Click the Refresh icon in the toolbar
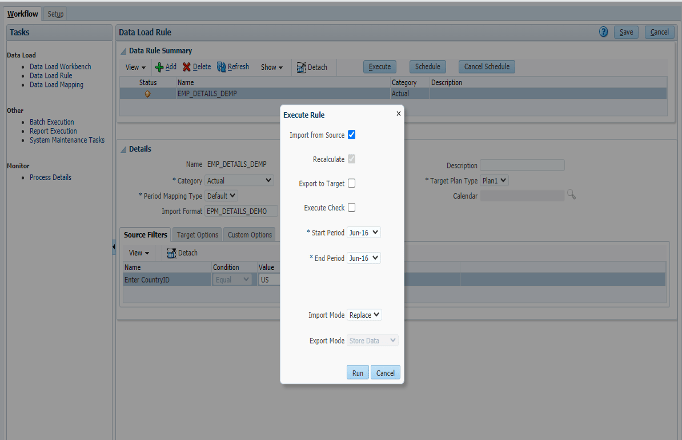This screenshot has width=682, height=440. (x=221, y=67)
